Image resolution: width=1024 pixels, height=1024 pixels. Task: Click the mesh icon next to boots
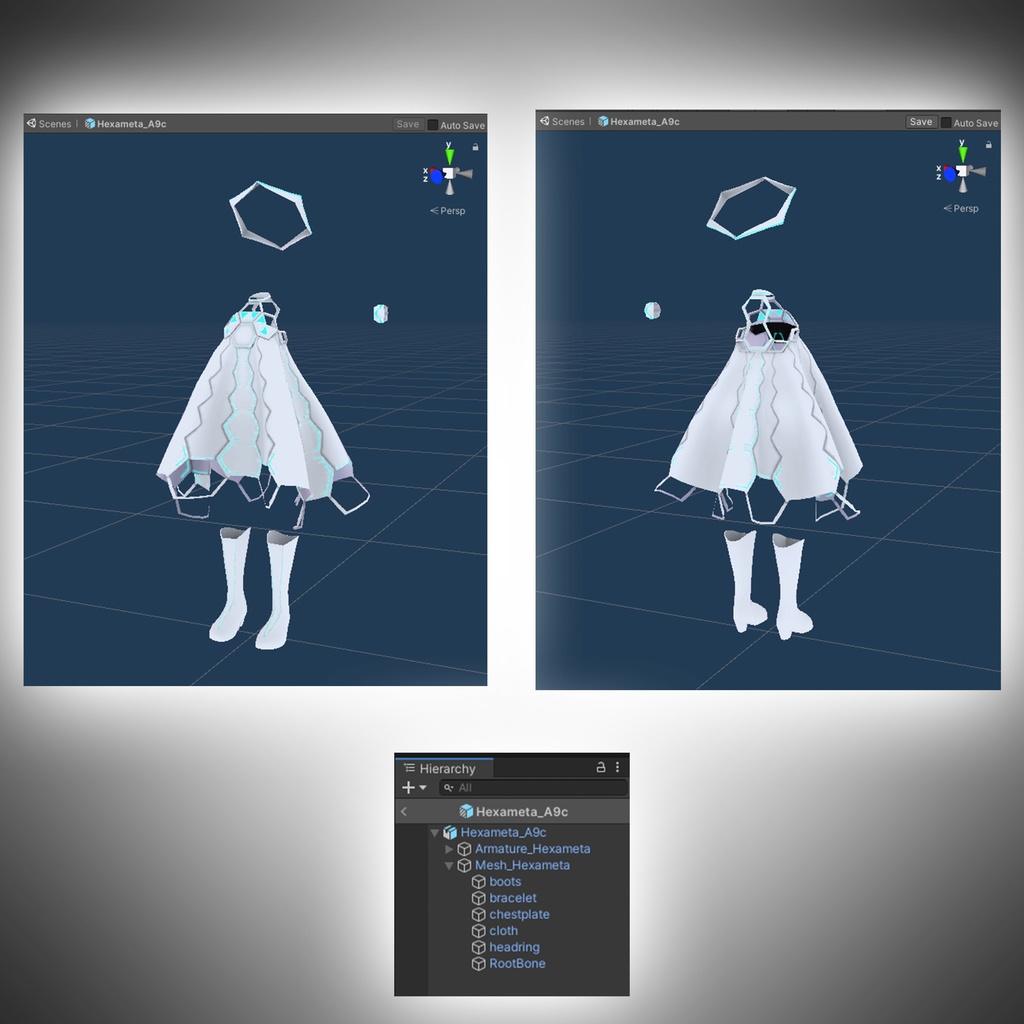[480, 881]
